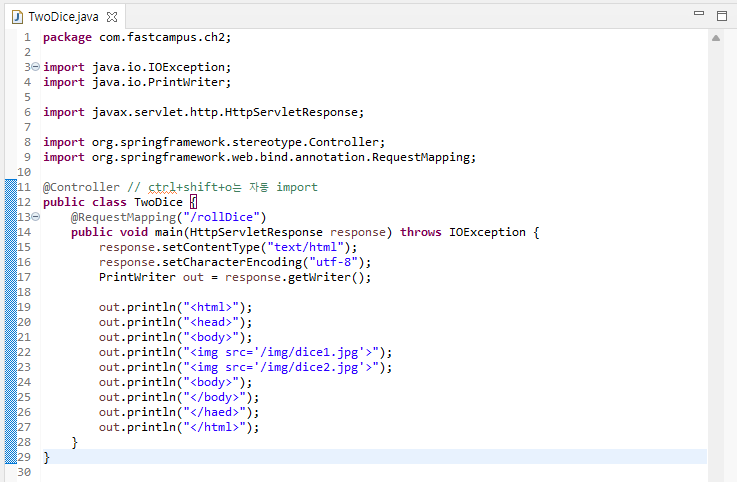Image resolution: width=737 pixels, height=482 pixels.
Task: Click class name 'TwoDice' on line 12
Action: (x=158, y=202)
